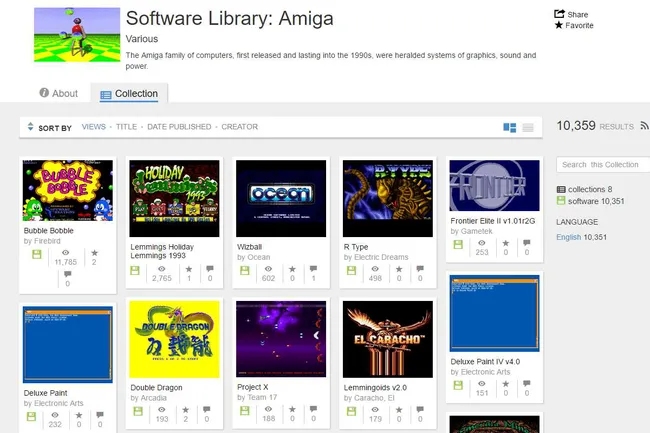Click the info icon beside About
This screenshot has height=433, width=650.
point(44,92)
